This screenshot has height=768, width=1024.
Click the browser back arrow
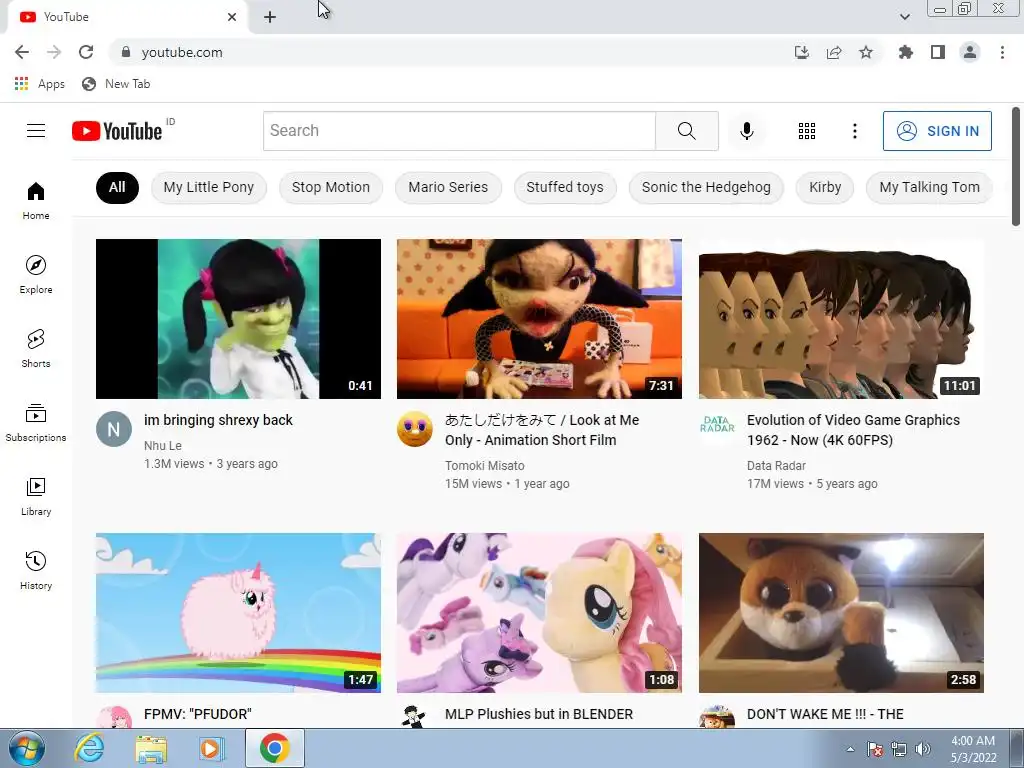22,52
